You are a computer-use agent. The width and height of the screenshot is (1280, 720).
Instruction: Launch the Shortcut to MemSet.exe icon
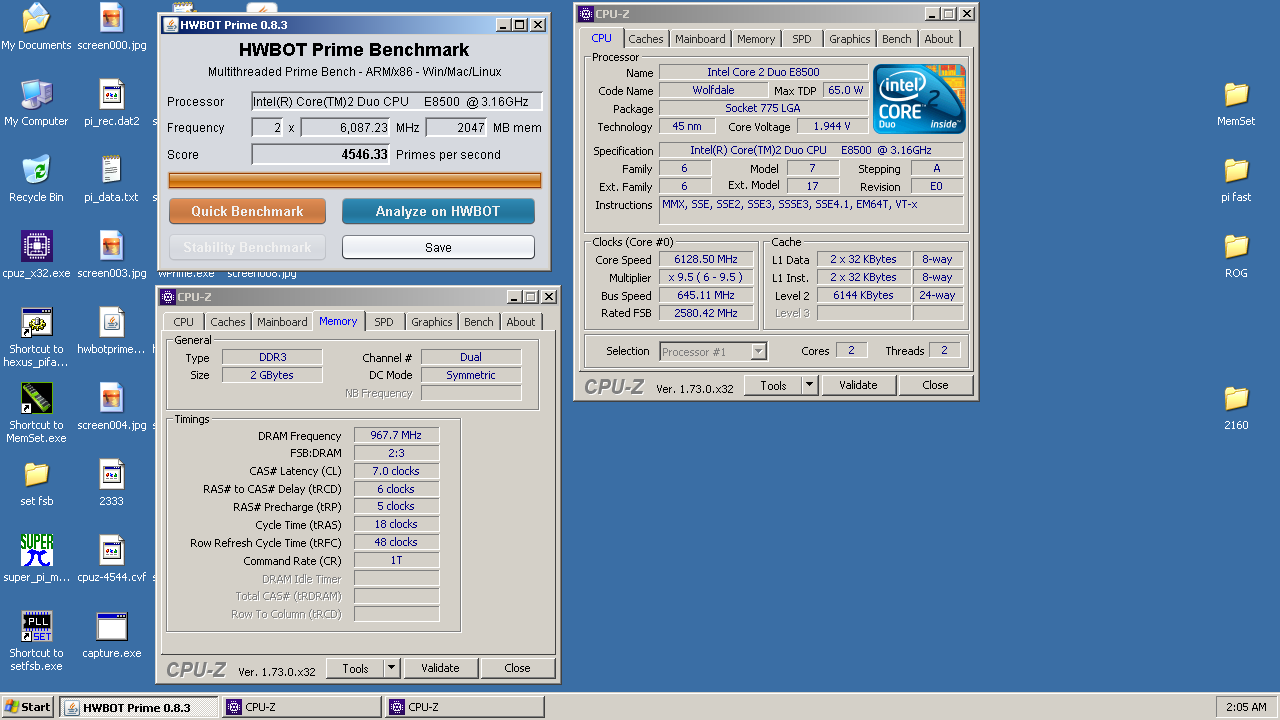(36, 398)
